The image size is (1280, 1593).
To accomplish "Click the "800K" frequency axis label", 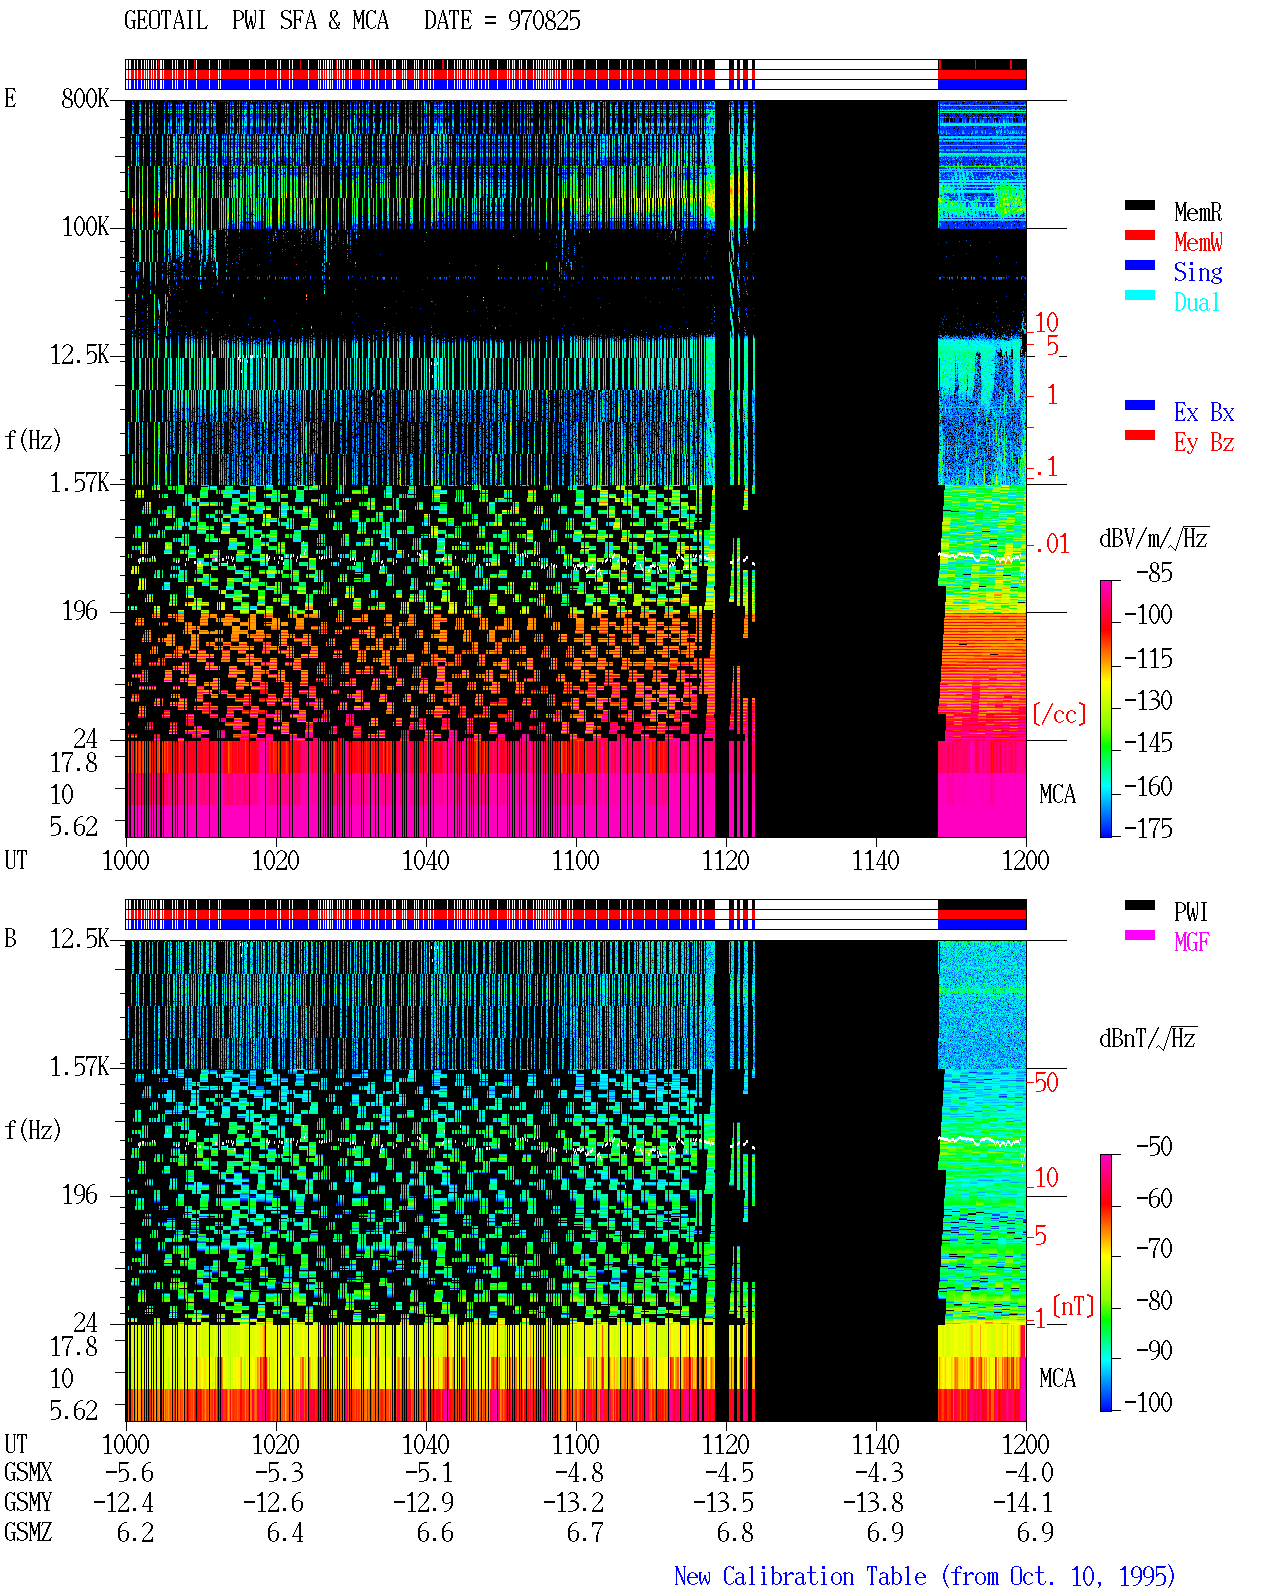I will coord(85,98).
